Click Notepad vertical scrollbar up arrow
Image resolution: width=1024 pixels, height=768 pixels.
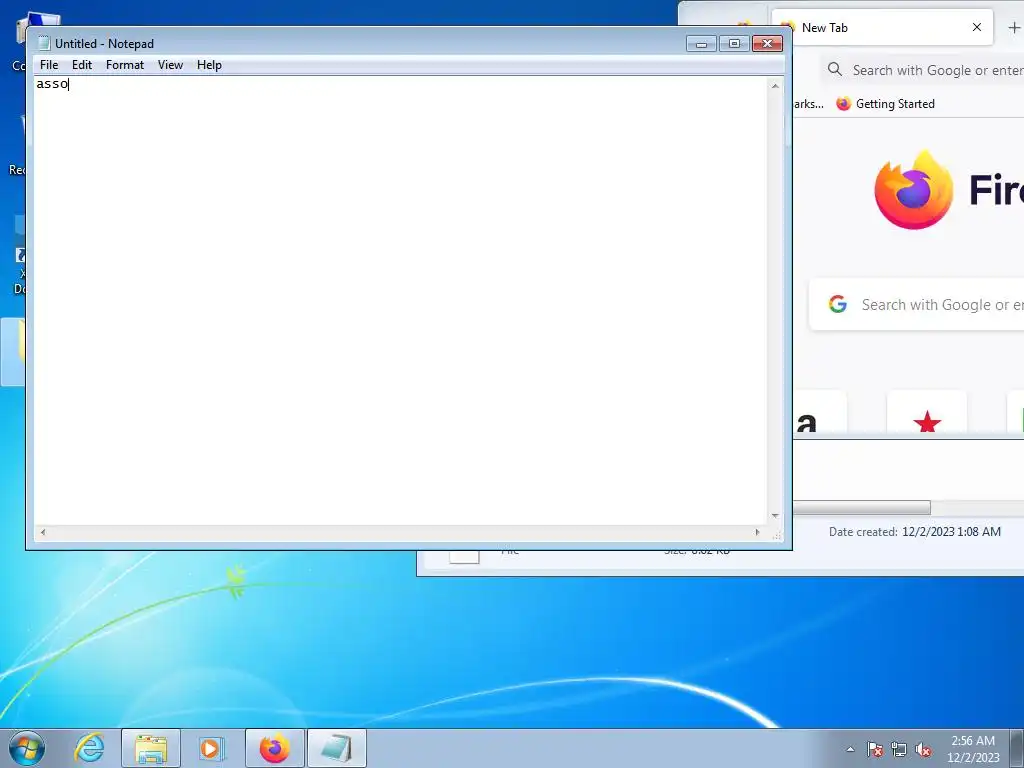point(775,86)
